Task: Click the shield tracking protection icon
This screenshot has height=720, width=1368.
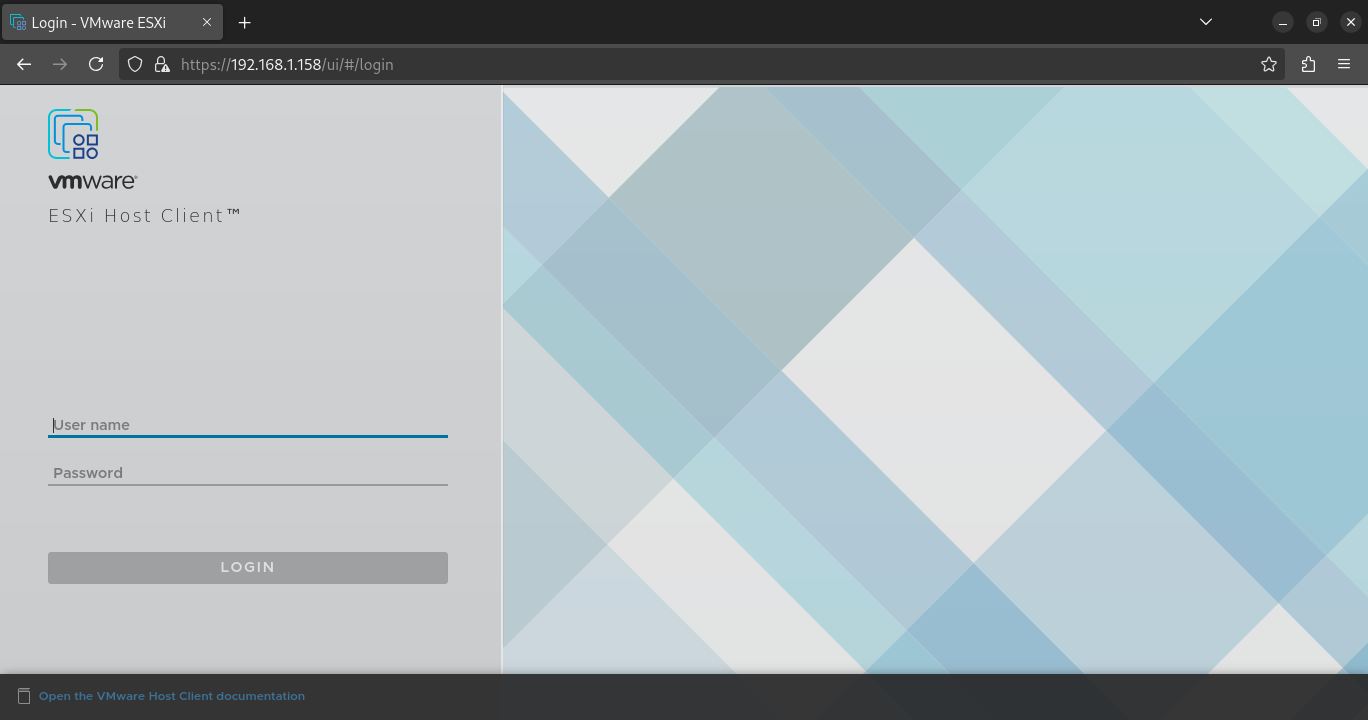Action: 135,64
